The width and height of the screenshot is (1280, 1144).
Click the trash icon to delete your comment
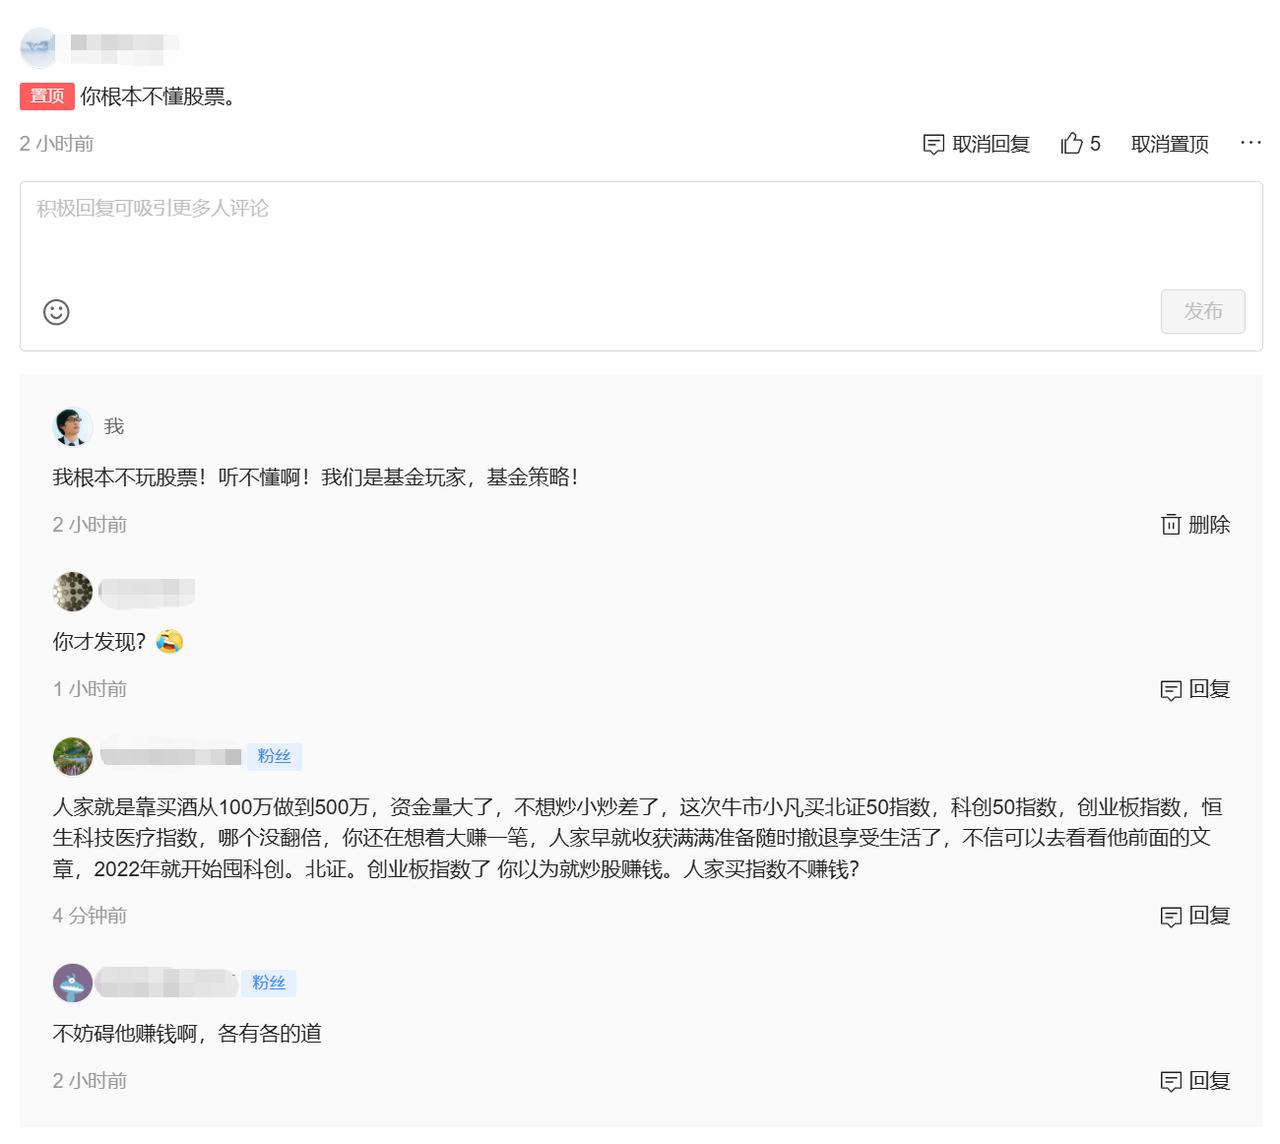1171,524
